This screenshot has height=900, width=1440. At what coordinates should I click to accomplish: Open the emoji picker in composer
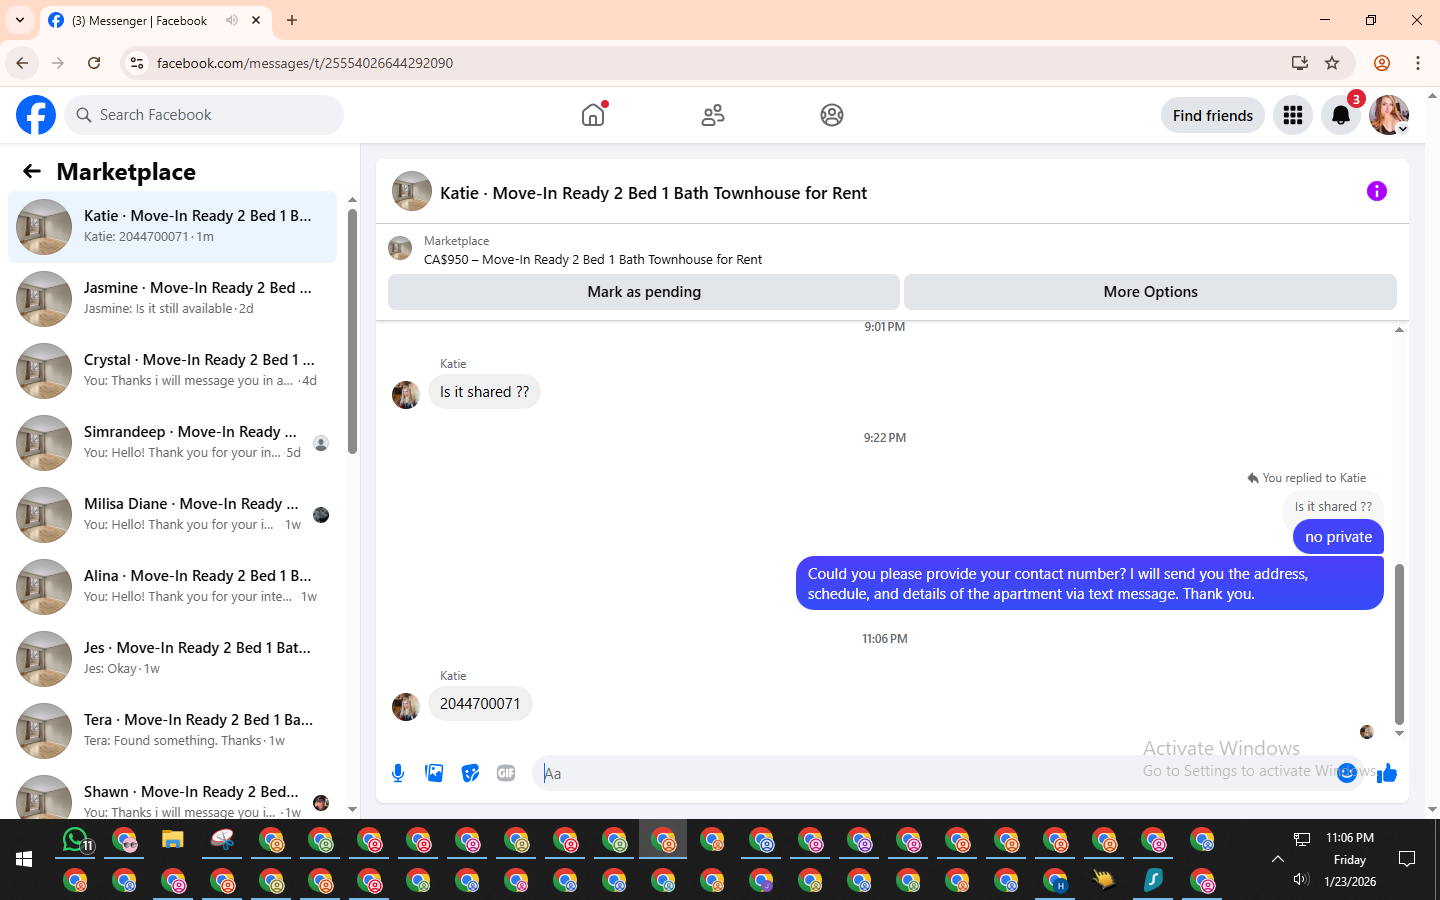[1347, 772]
